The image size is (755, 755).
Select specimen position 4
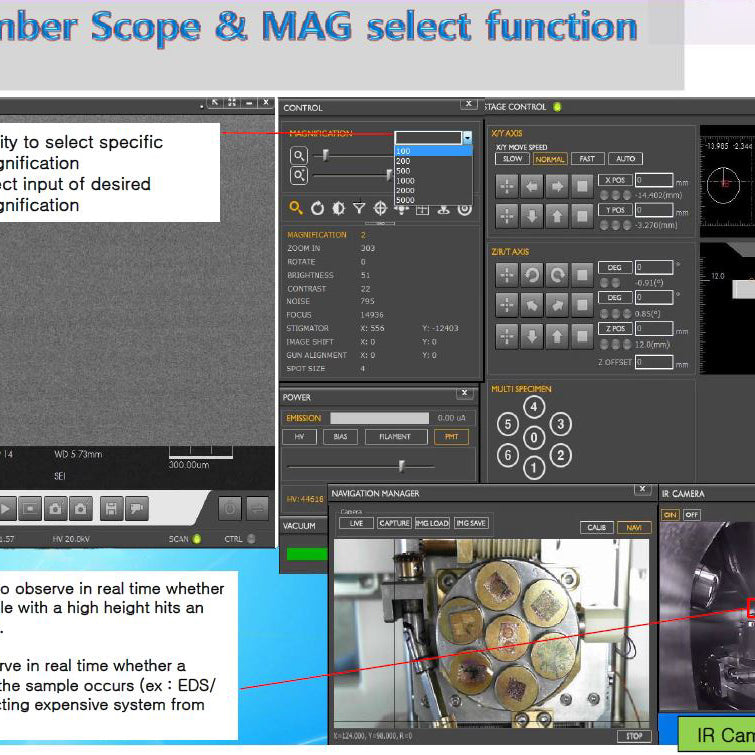pyautogui.click(x=534, y=407)
